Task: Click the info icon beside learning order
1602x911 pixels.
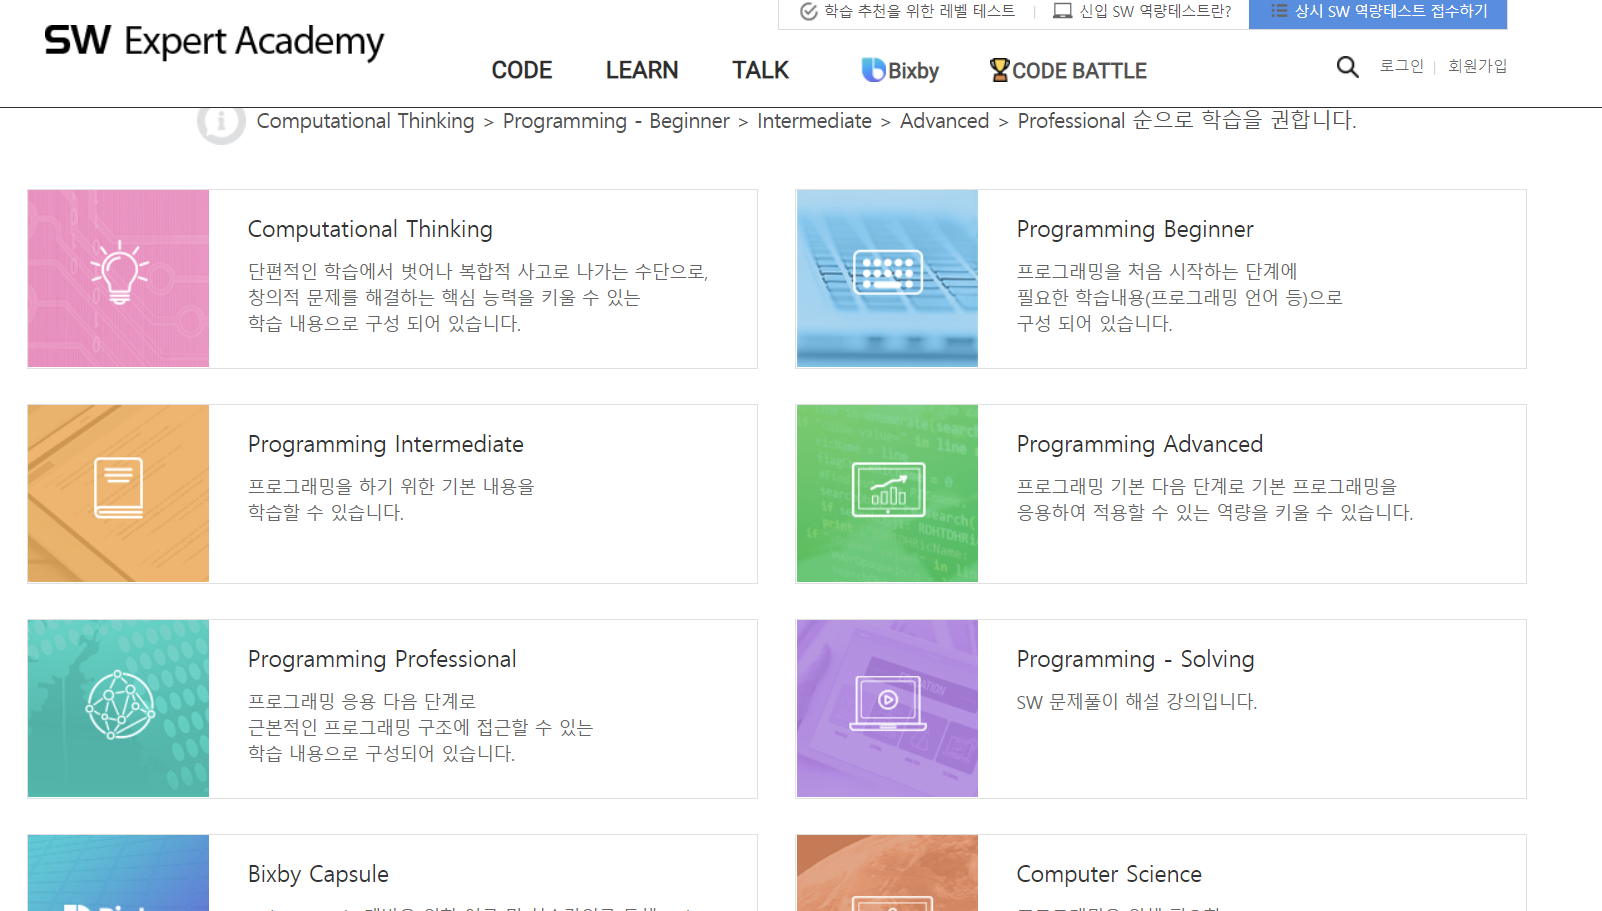Action: click(x=221, y=122)
